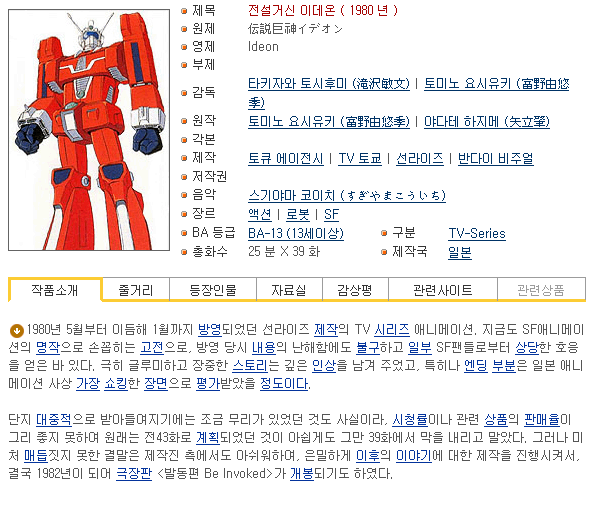Open the TV 토쿄 link
This screenshot has height=514, width=608.
point(360,159)
